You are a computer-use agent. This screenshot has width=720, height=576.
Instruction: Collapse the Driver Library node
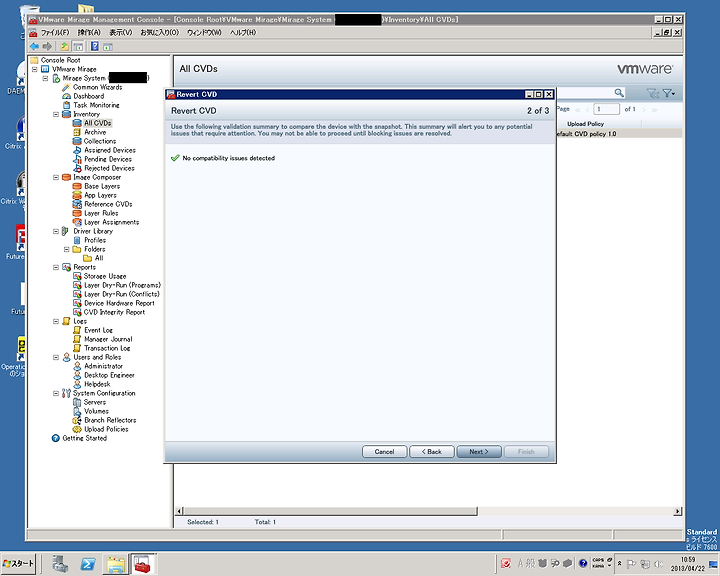[56, 231]
